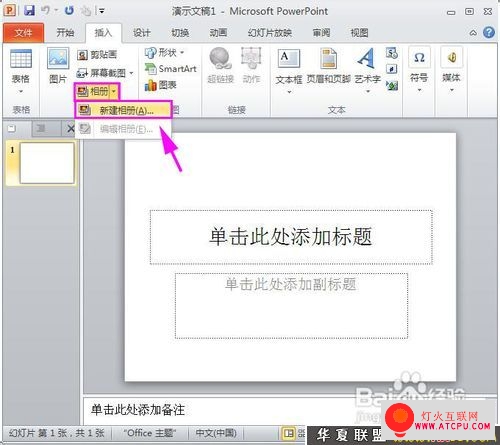The width and height of the screenshot is (500, 445).
Task: Switch to Normal view icon in status bar
Action: pyautogui.click(x=288, y=434)
